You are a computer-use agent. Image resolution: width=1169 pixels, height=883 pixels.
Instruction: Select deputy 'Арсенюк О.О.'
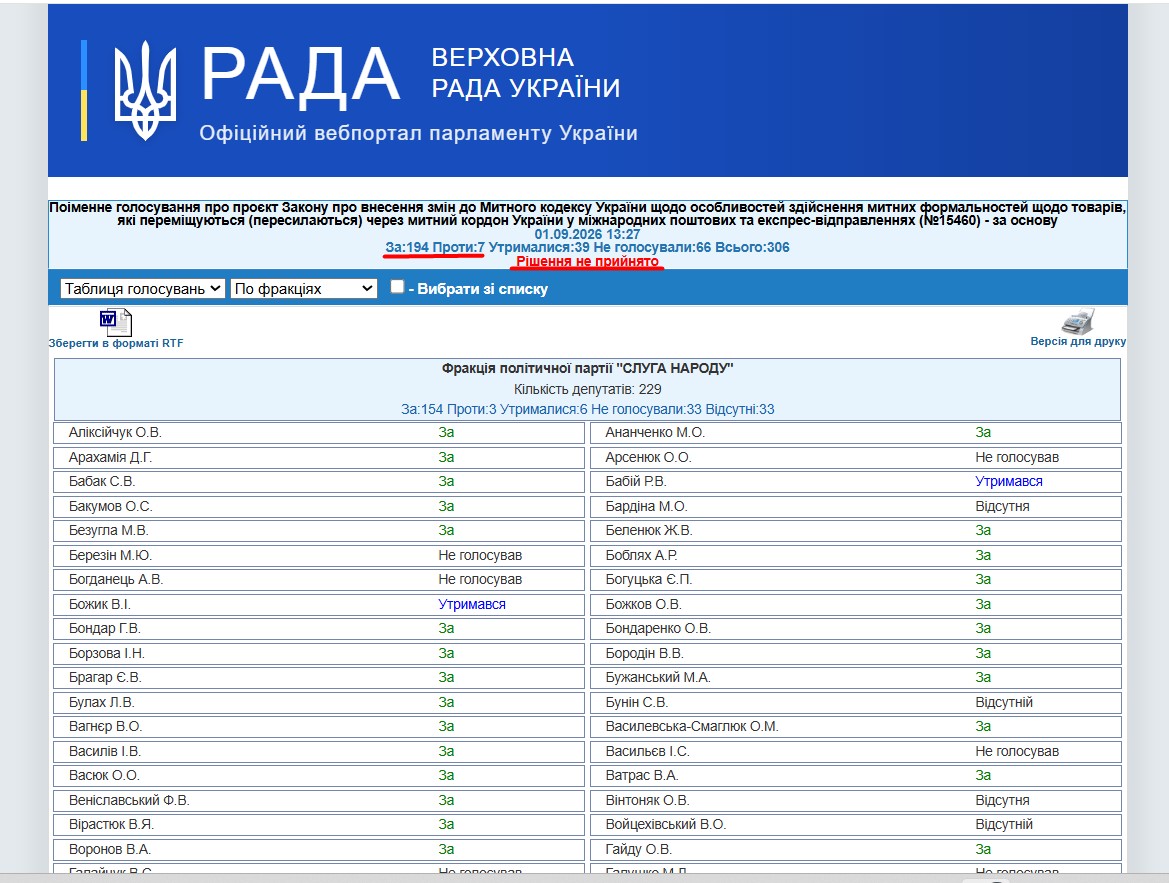[648, 457]
